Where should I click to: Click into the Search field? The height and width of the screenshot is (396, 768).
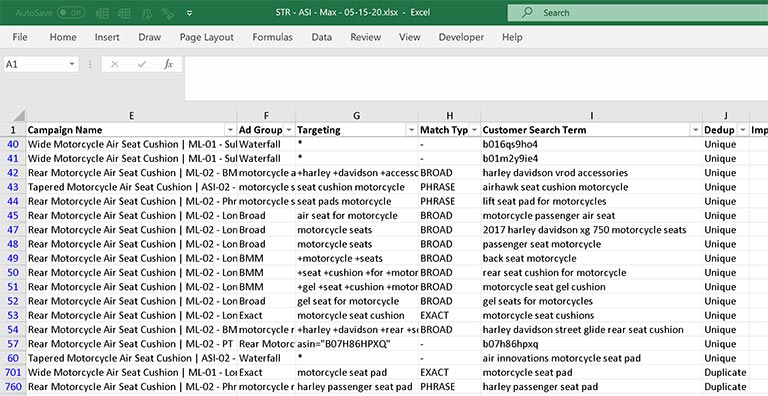638,13
